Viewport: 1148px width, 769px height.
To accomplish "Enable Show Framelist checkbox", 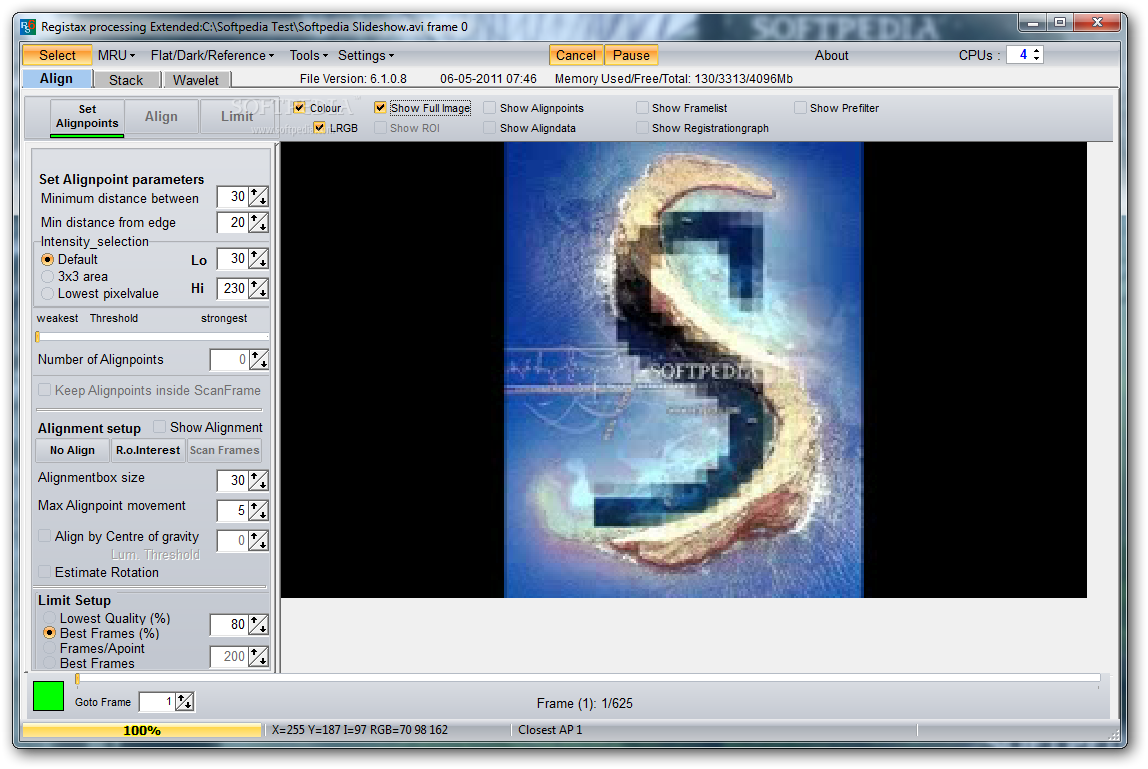I will click(642, 108).
